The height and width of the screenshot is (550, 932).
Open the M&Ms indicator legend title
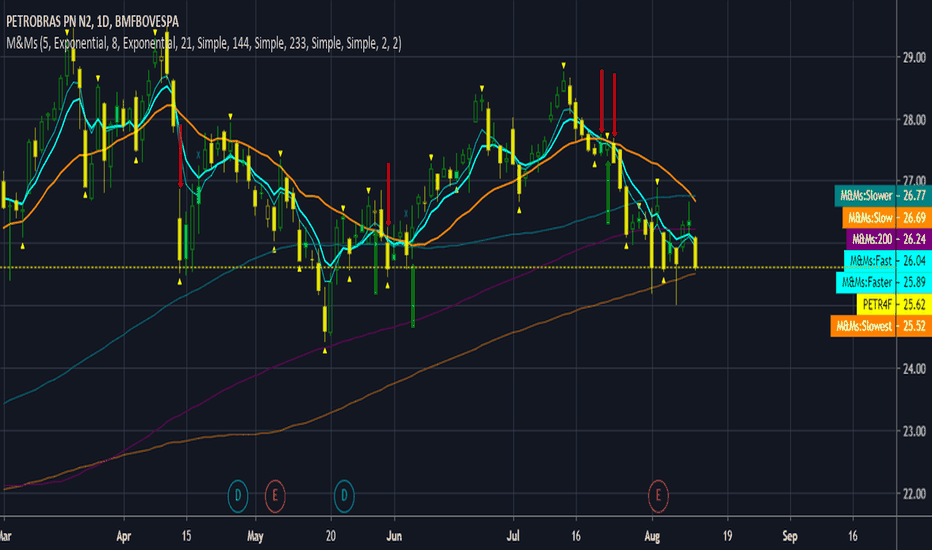point(204,43)
